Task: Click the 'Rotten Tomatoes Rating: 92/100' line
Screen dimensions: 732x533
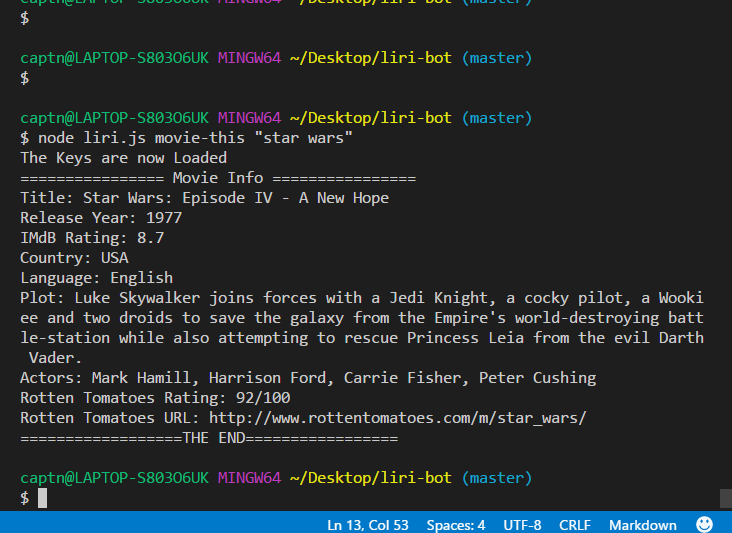Action: click(x=155, y=398)
